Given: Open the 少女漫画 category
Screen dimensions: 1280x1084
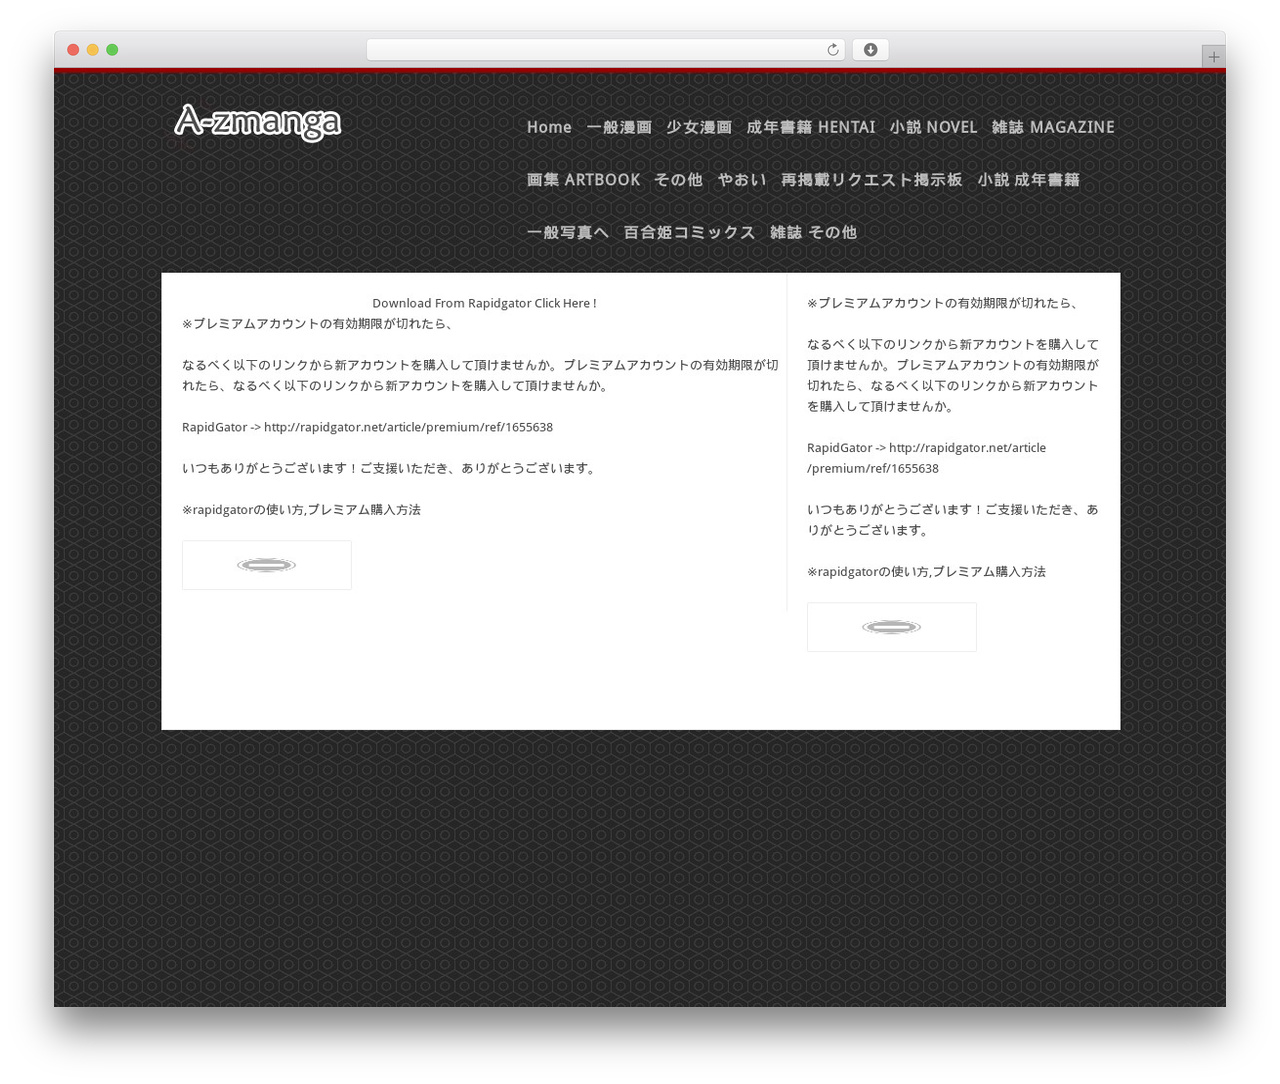Looking at the screenshot, I should pos(699,127).
